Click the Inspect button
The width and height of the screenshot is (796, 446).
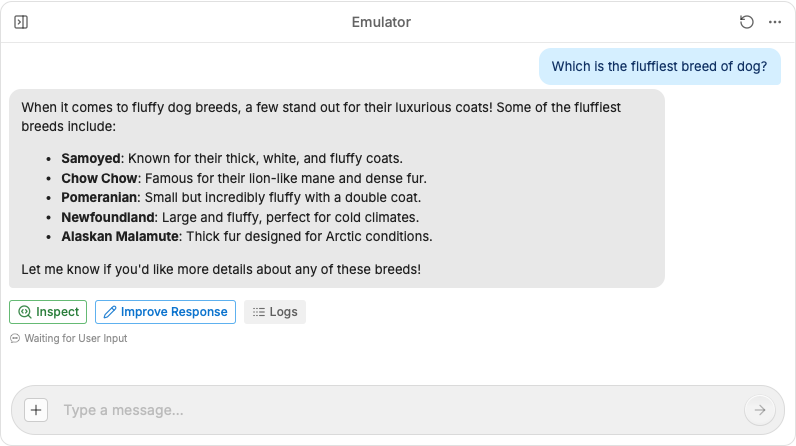[x=48, y=312]
